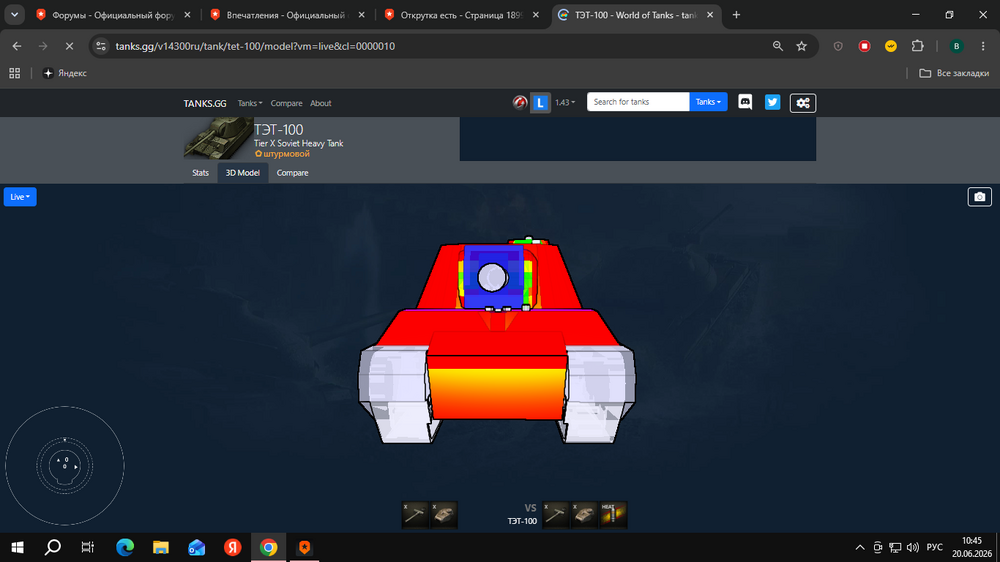Click the red record extension icon
1000x562 pixels.
tap(864, 46)
